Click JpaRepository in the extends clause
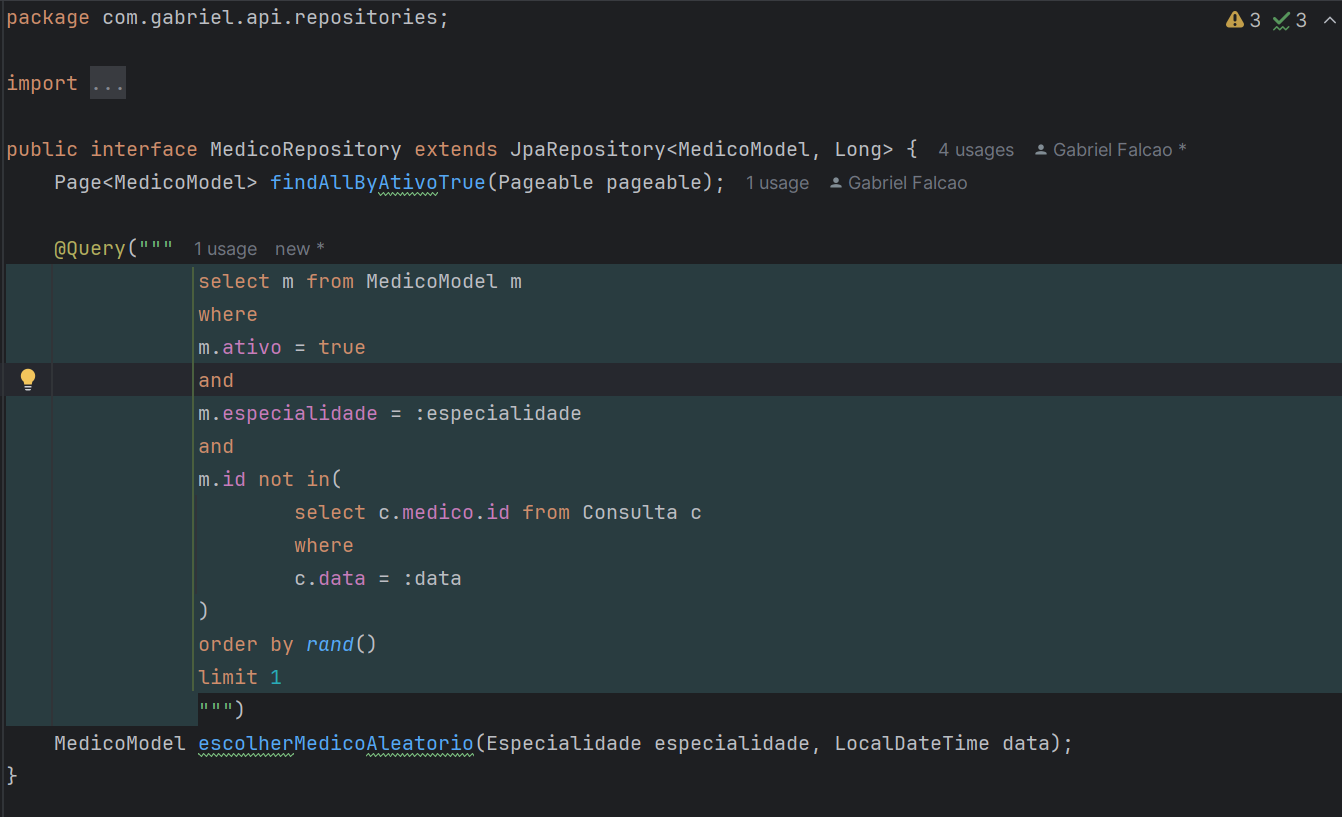The image size is (1342, 817). tap(588, 150)
